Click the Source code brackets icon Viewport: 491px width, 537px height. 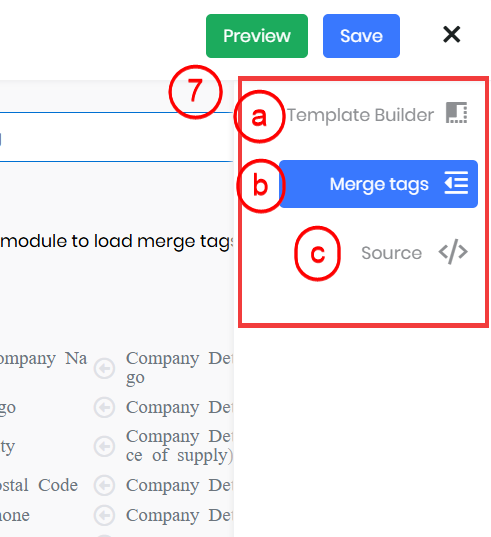[453, 252]
